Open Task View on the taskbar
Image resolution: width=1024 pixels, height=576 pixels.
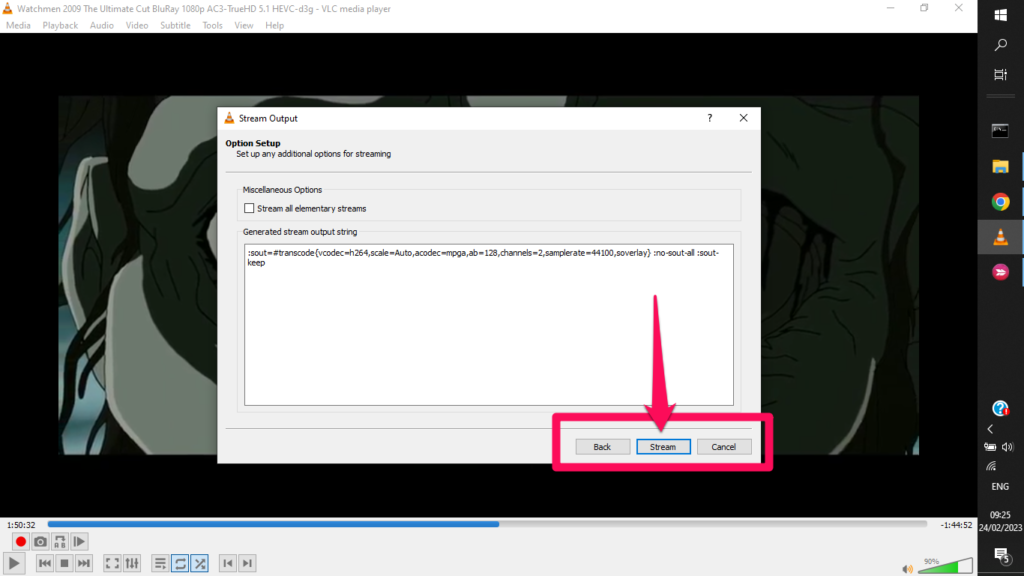[1000, 74]
